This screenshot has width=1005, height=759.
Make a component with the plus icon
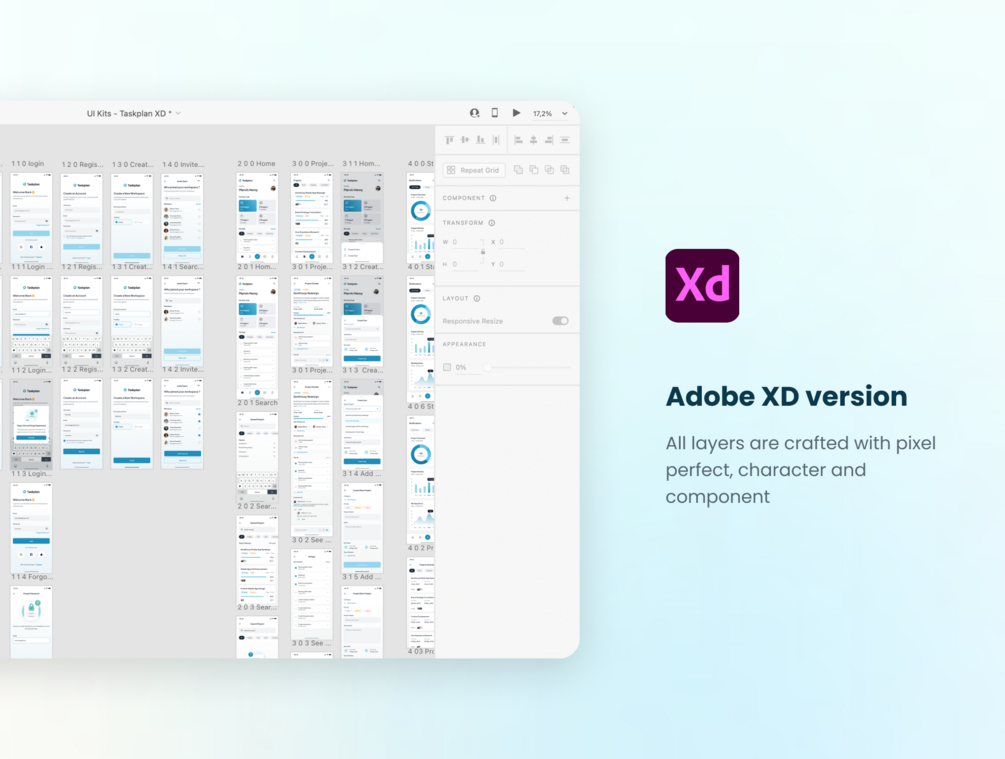[567, 198]
